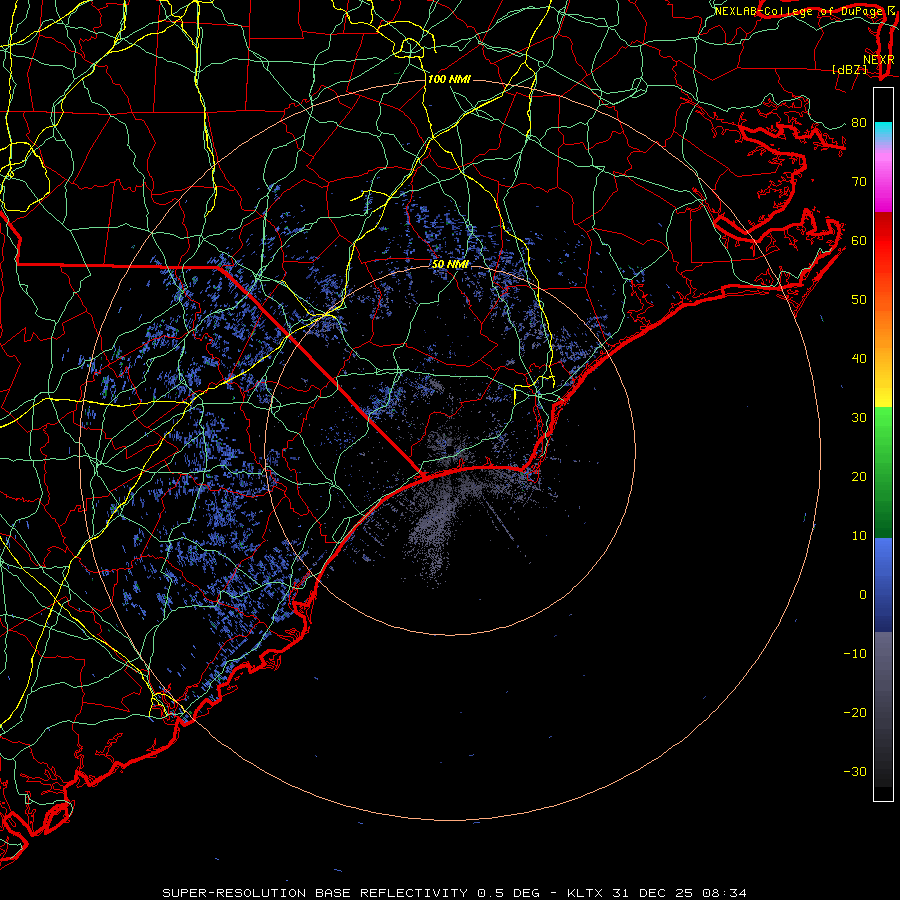Click the magenta band of the color bar
900x900 pixels.
point(883,183)
